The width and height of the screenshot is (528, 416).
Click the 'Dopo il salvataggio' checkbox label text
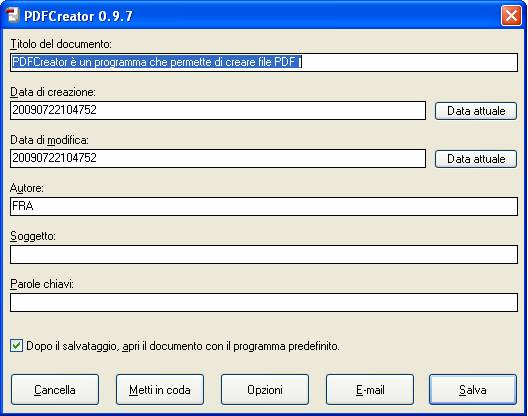click(x=183, y=346)
